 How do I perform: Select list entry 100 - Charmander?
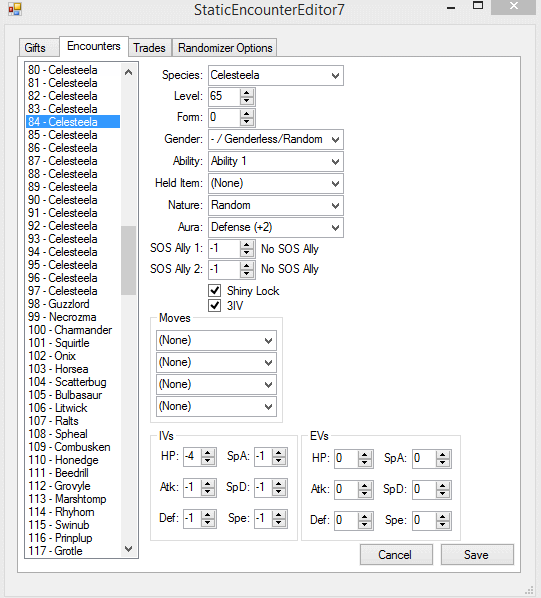(x=73, y=330)
